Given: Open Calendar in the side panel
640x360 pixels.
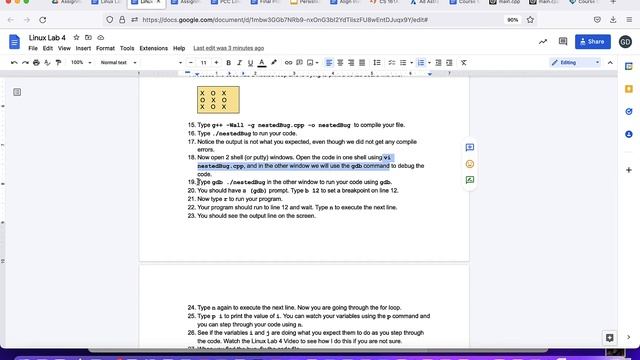Looking at the screenshot, I should [629, 67].
